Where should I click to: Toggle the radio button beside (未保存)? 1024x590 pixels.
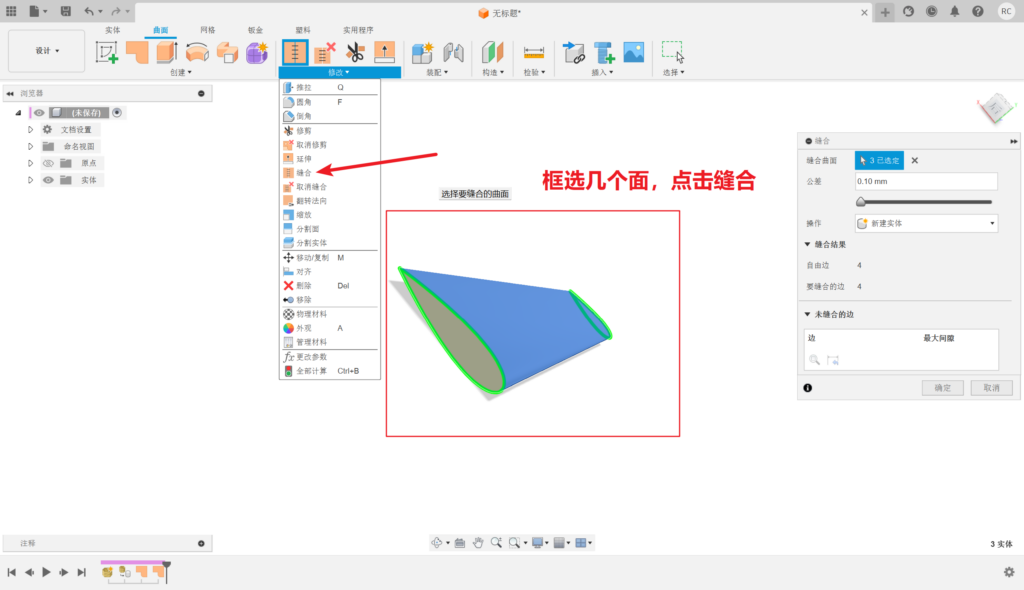[117, 113]
